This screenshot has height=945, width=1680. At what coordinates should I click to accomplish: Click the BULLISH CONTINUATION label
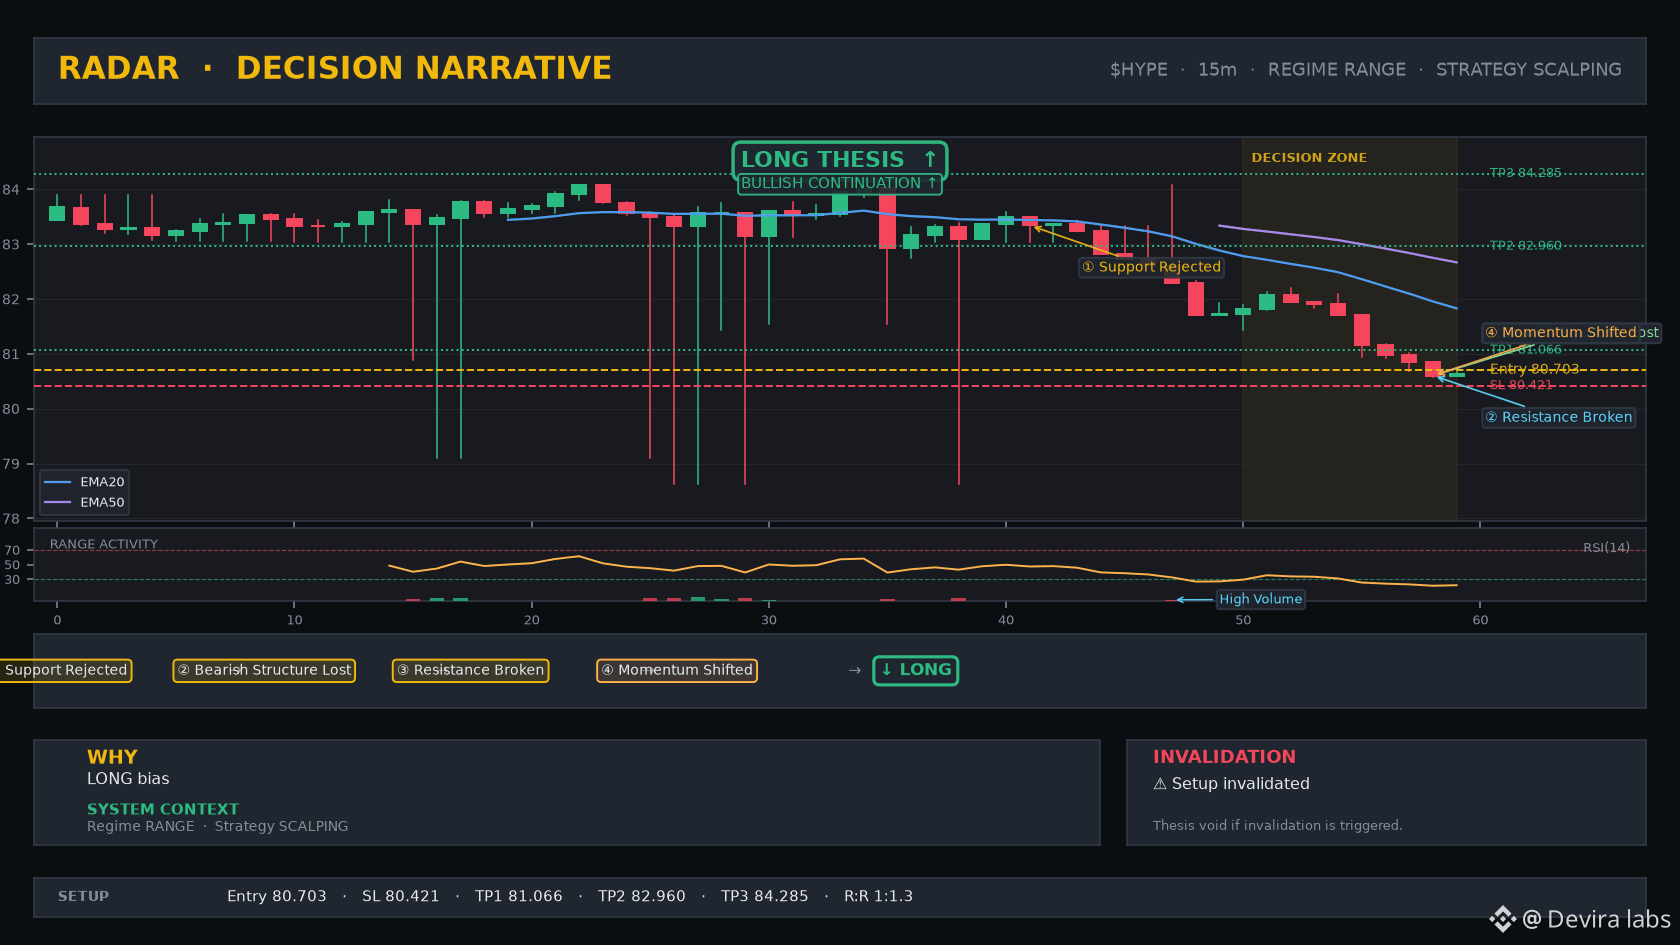coord(839,184)
